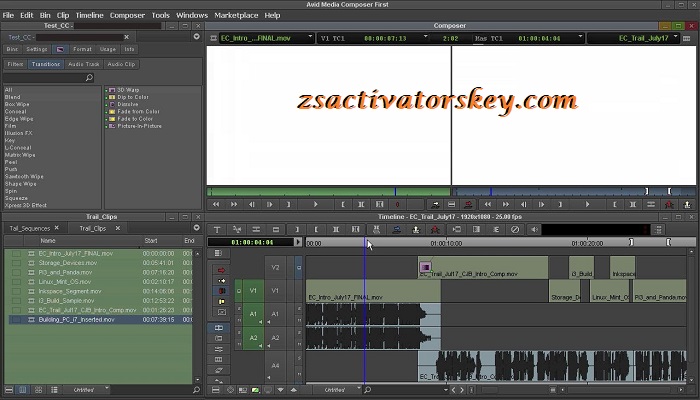This screenshot has width=700, height=400.
Task: Open the Marketplace menu
Action: coord(236,15)
